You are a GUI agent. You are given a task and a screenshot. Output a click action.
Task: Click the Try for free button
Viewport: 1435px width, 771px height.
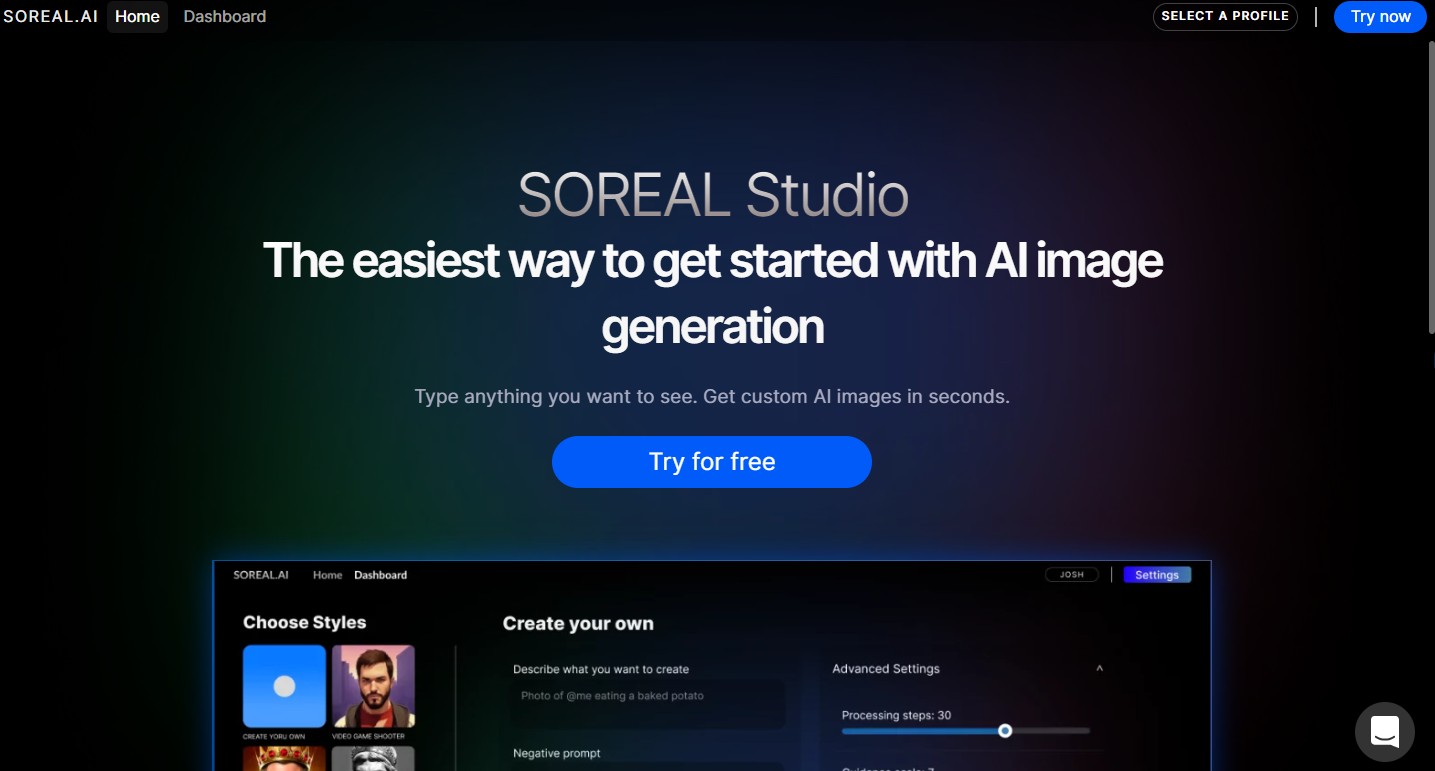pyautogui.click(x=712, y=462)
